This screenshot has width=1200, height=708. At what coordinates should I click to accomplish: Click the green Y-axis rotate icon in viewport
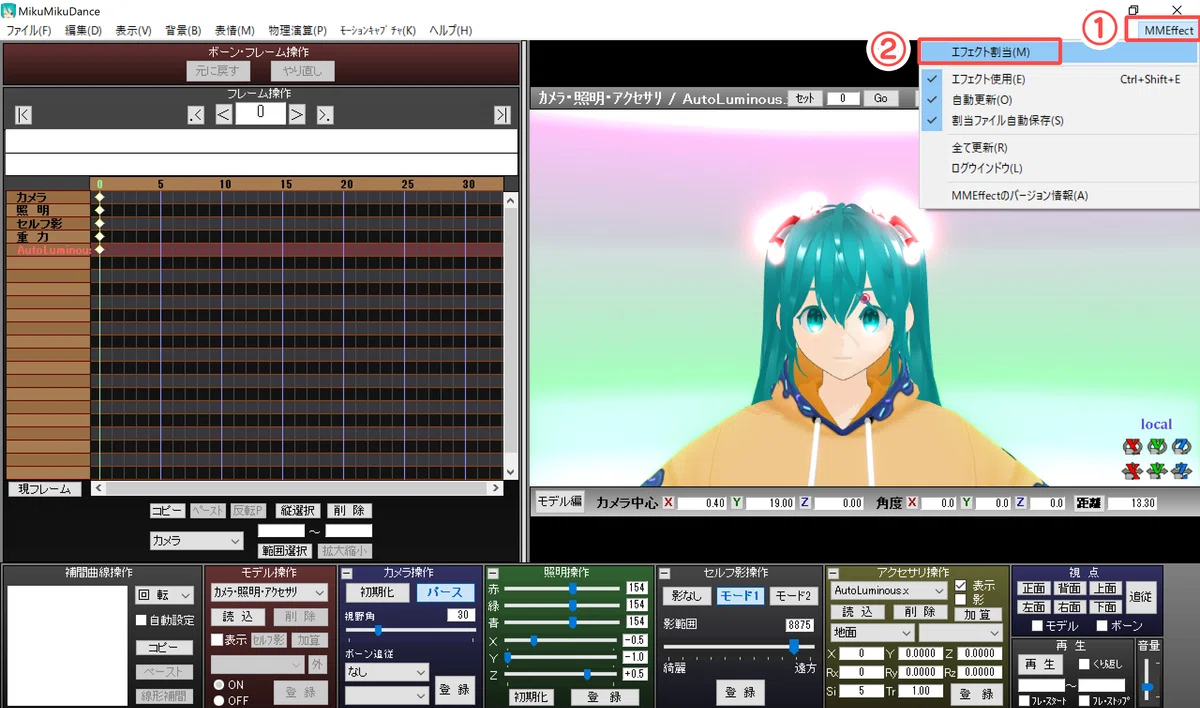(x=1157, y=446)
